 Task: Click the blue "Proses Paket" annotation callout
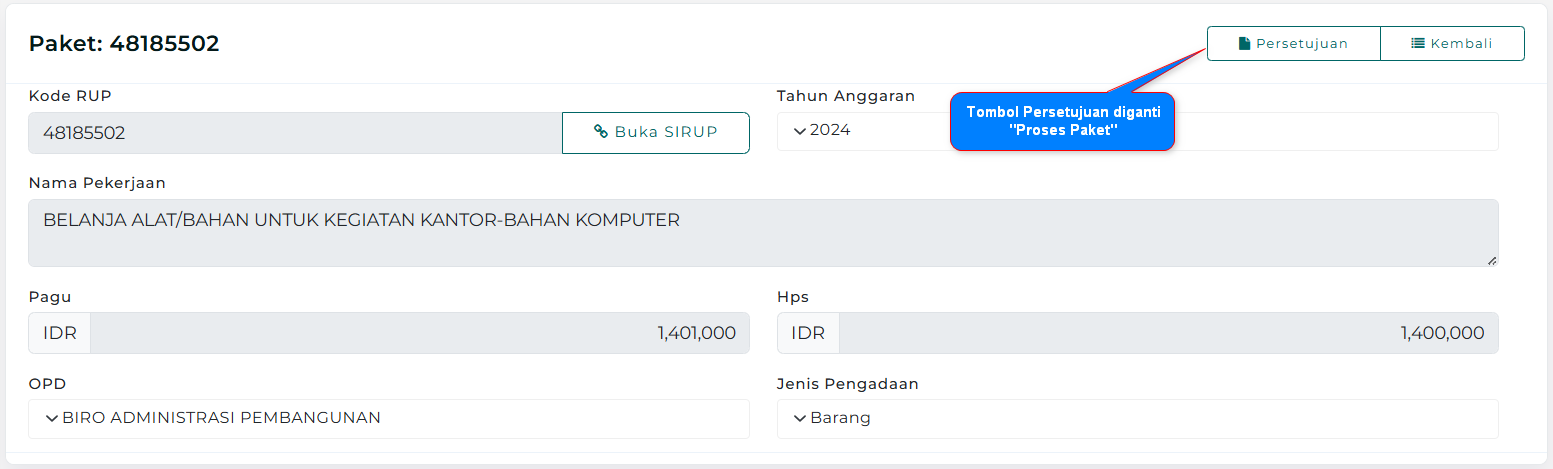[x=1062, y=121]
